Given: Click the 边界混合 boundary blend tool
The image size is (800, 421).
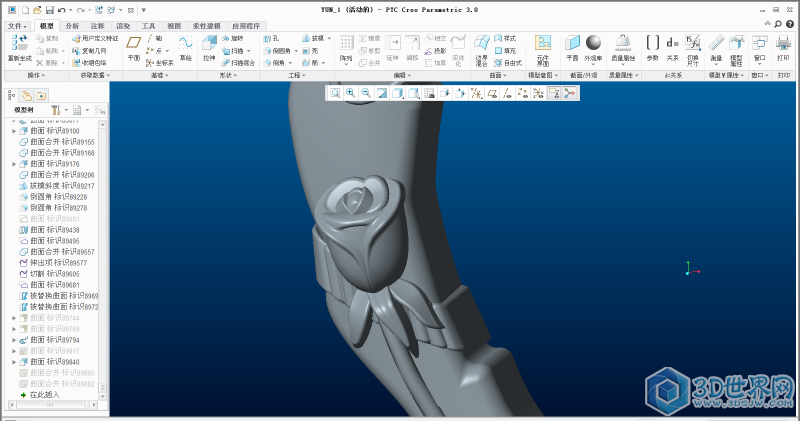Looking at the screenshot, I should 482,50.
